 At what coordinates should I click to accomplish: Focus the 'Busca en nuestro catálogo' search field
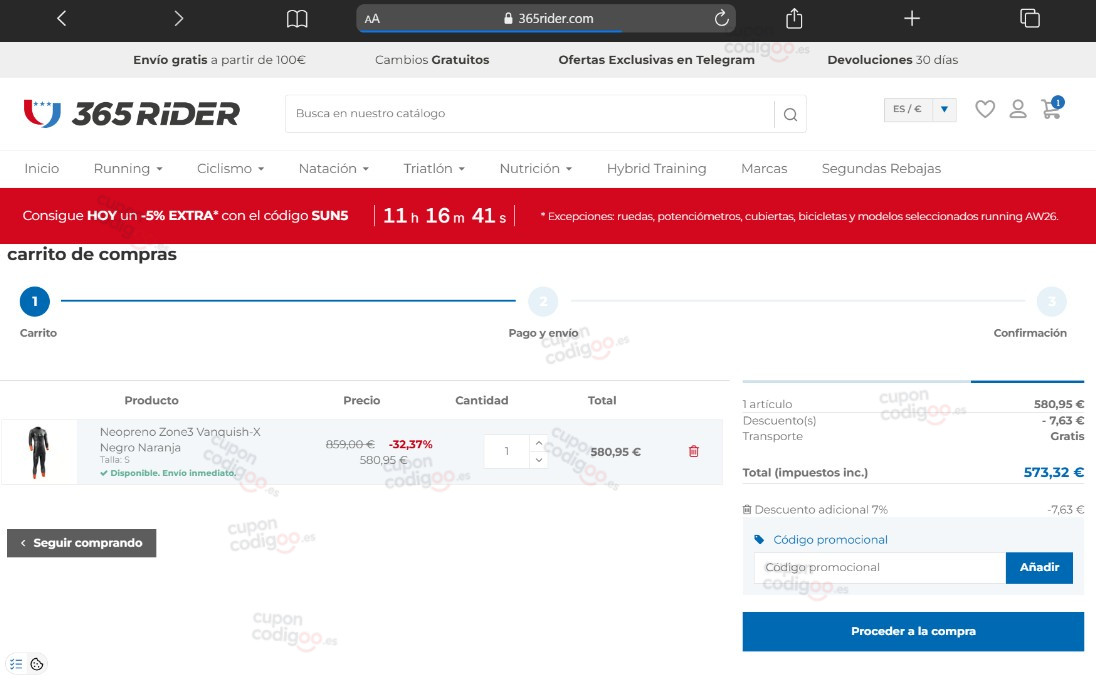point(530,114)
